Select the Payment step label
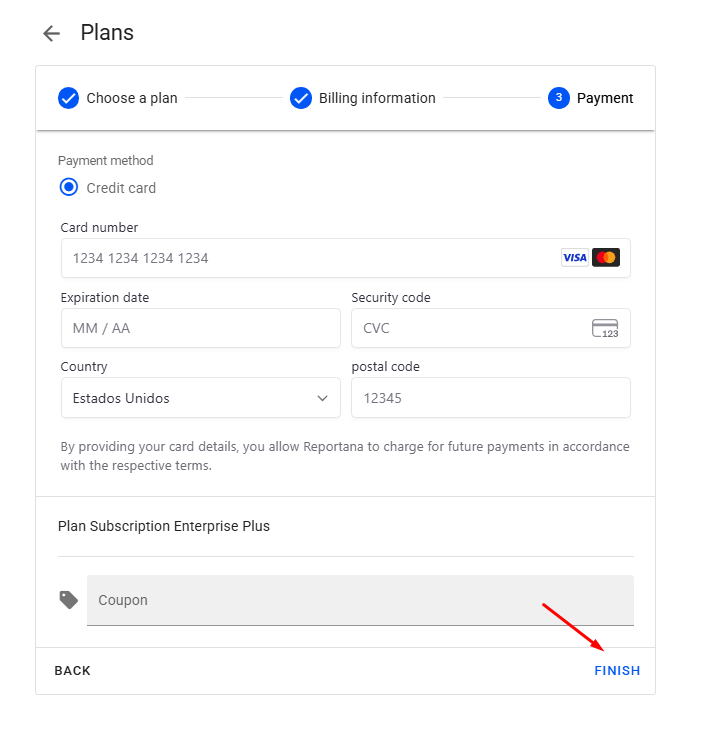This screenshot has width=724, height=746. coord(605,98)
